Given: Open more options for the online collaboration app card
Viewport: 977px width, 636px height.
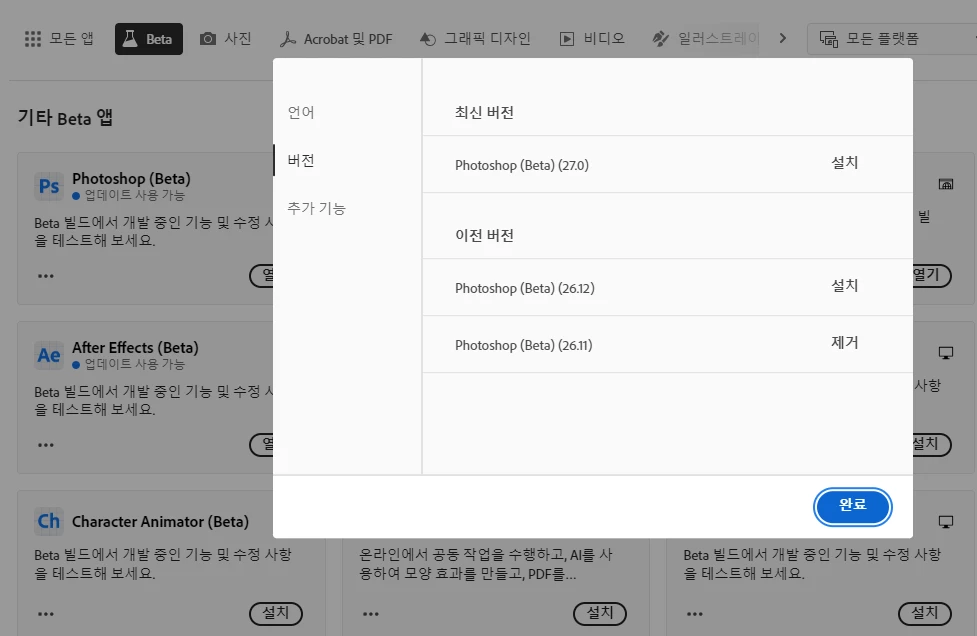Looking at the screenshot, I should [371, 614].
